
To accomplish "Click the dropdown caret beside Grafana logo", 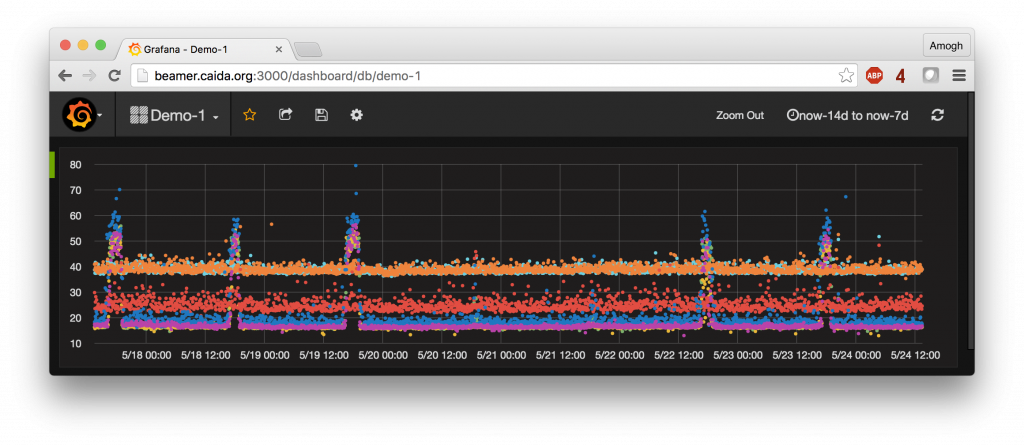I will tap(100, 116).
